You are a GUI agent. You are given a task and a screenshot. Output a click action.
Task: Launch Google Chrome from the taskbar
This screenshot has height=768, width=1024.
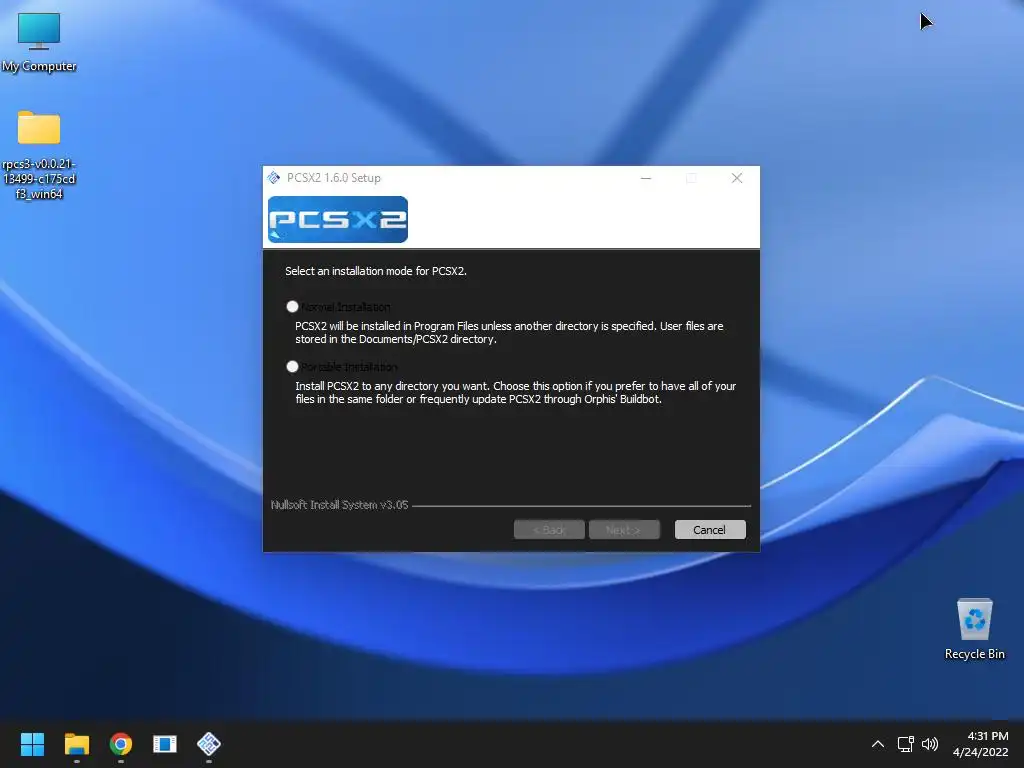point(121,744)
